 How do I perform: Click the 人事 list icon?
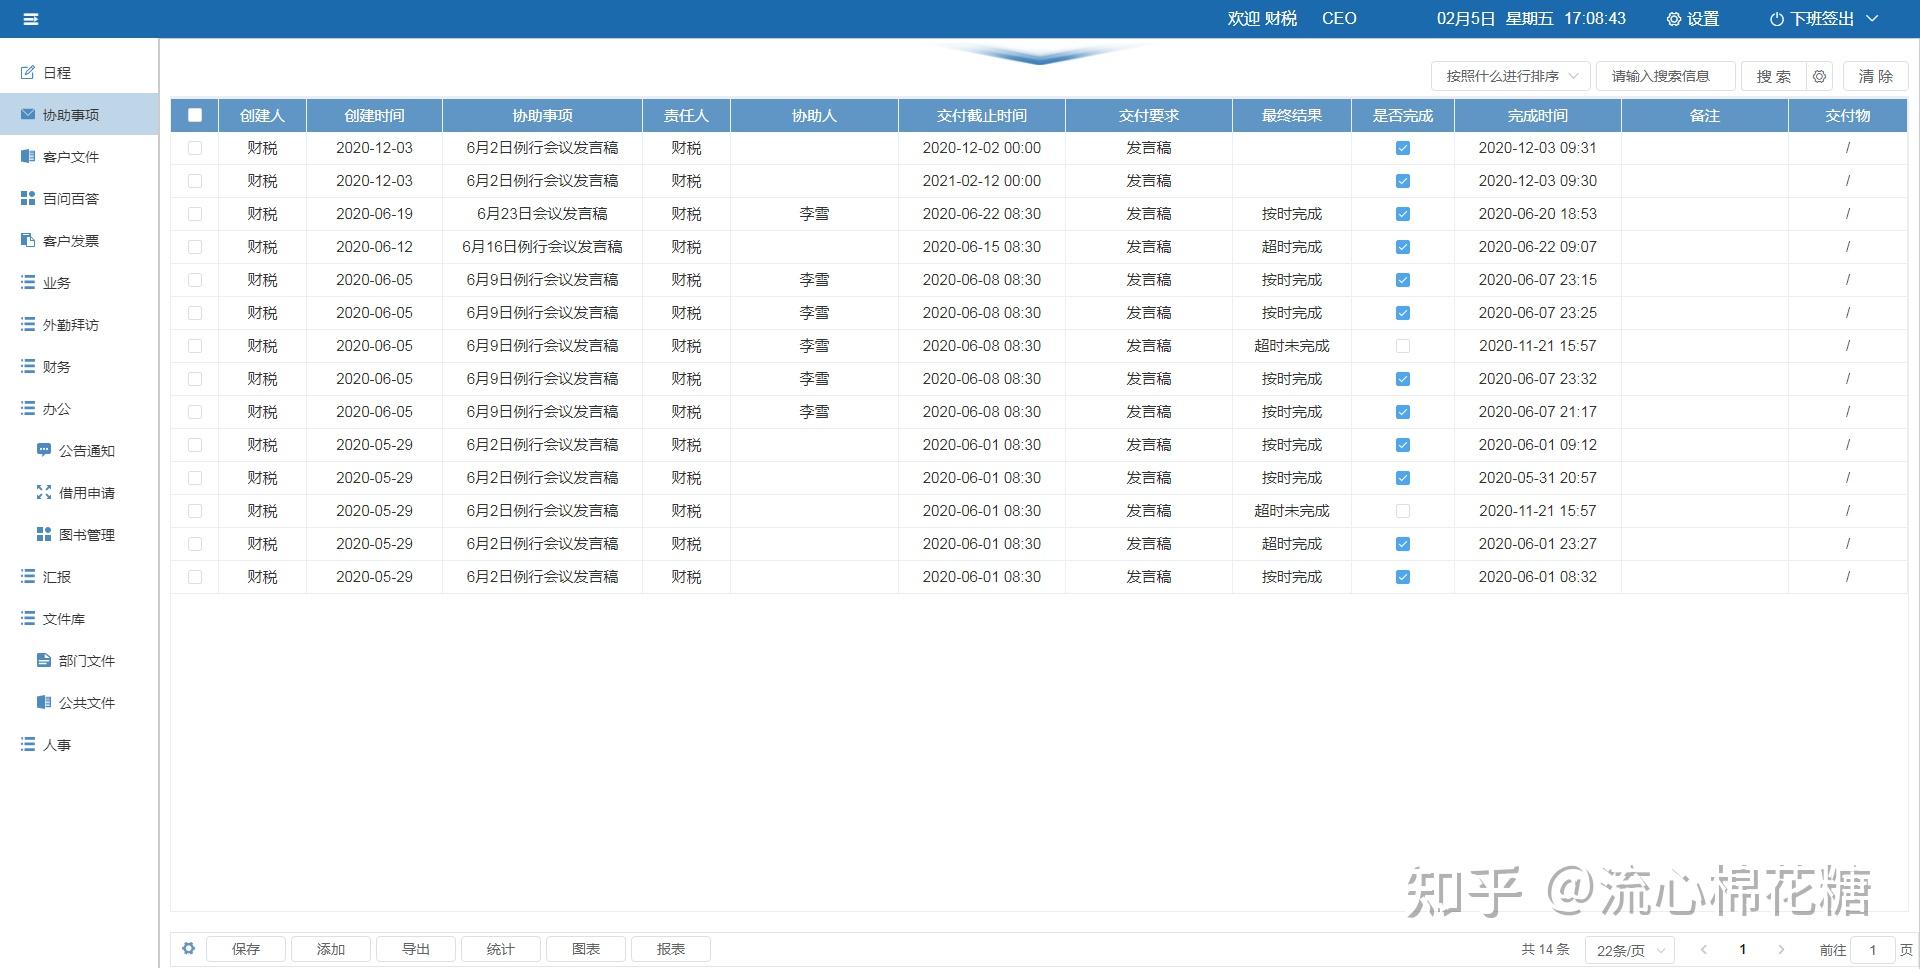(x=28, y=744)
